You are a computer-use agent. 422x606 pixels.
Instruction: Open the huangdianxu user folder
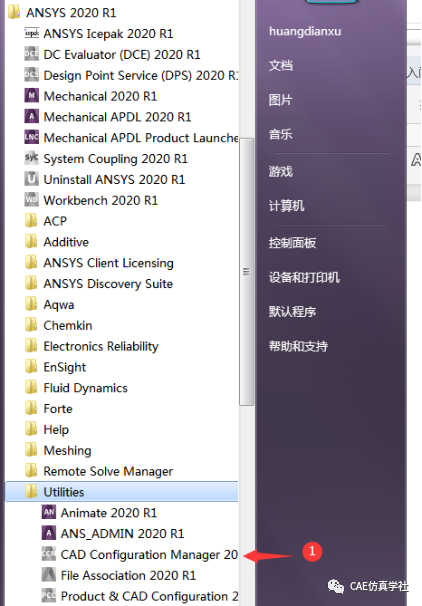pyautogui.click(x=305, y=31)
